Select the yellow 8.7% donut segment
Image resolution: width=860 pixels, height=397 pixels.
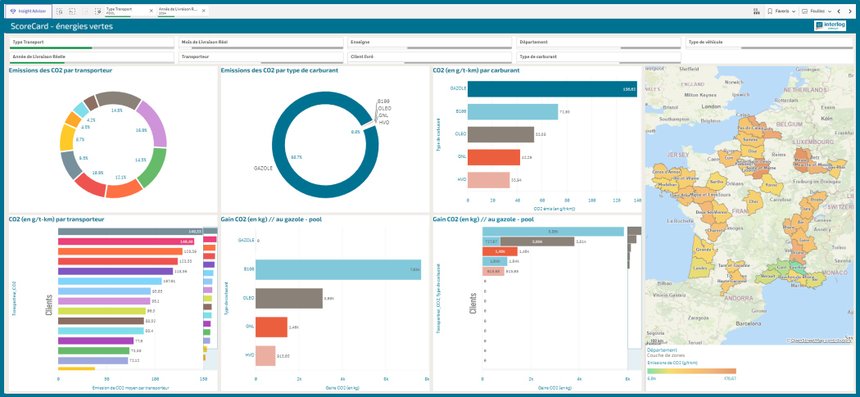click(67, 139)
